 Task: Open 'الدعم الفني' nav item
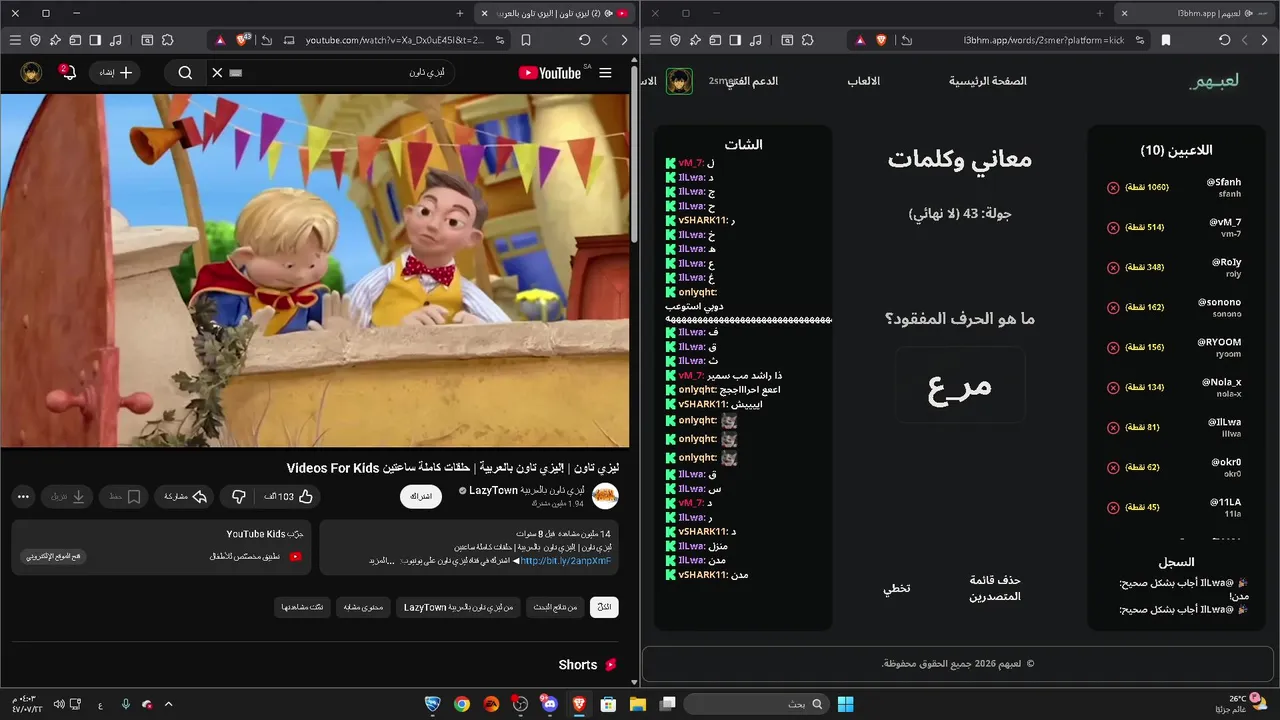point(751,81)
